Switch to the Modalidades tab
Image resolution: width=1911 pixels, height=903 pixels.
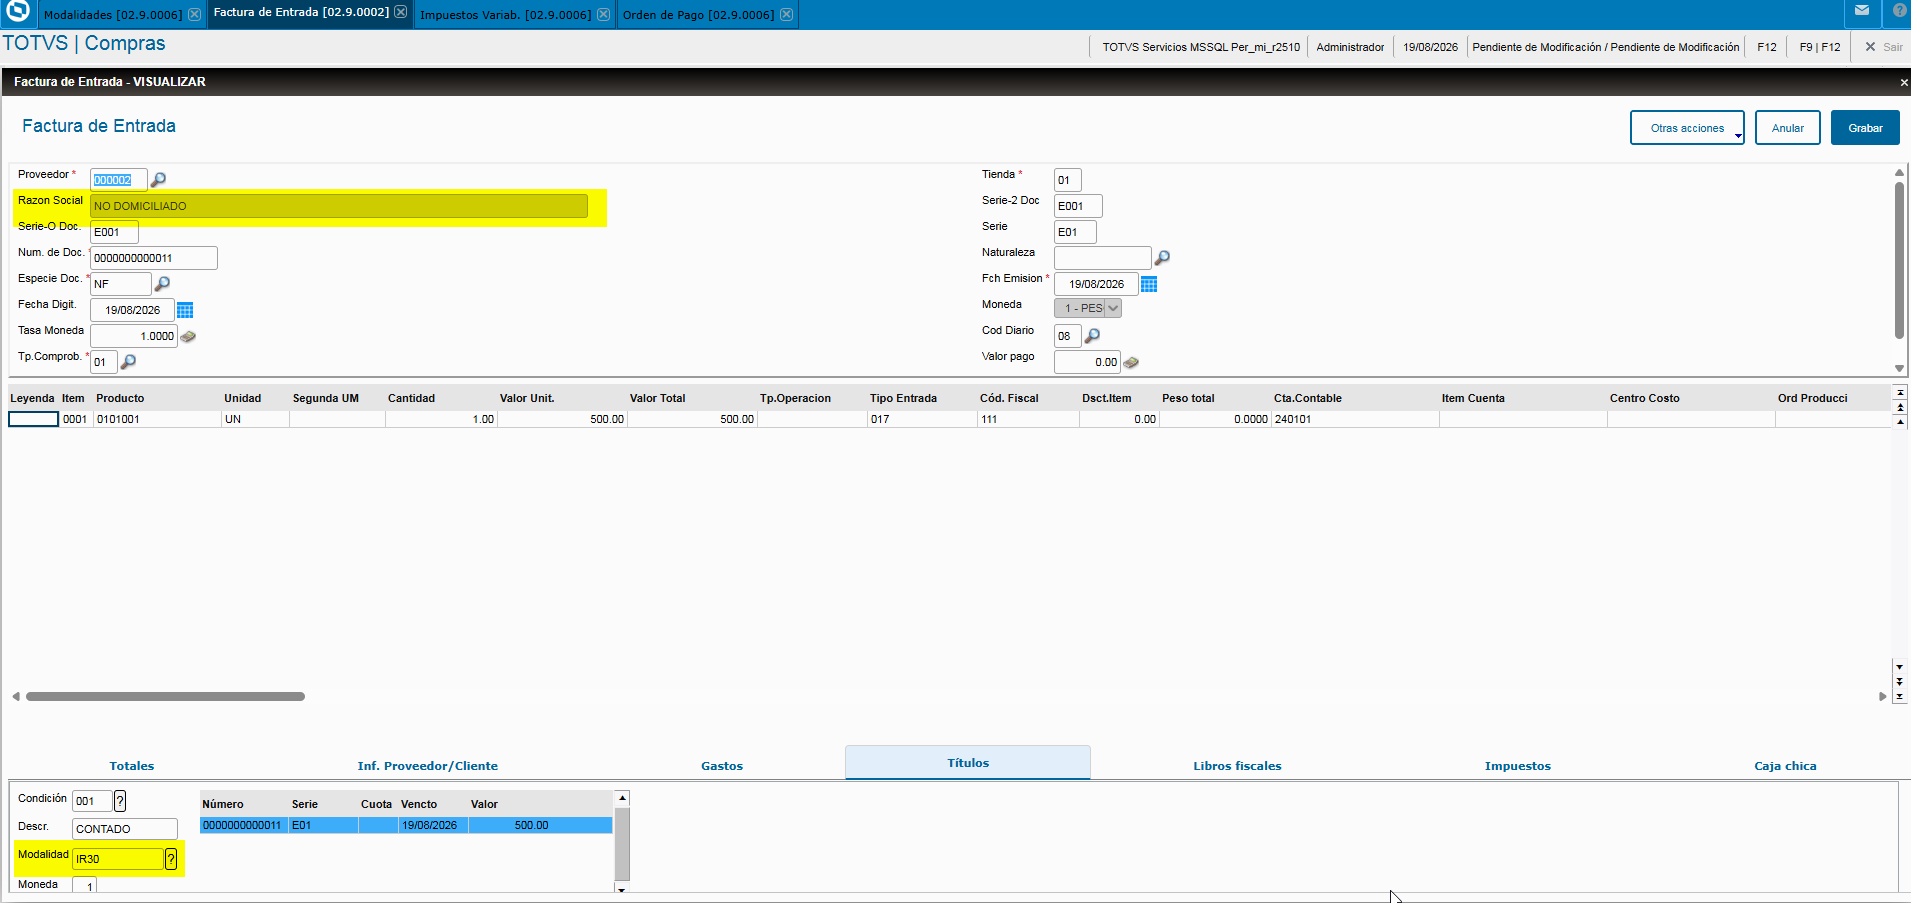tap(113, 15)
